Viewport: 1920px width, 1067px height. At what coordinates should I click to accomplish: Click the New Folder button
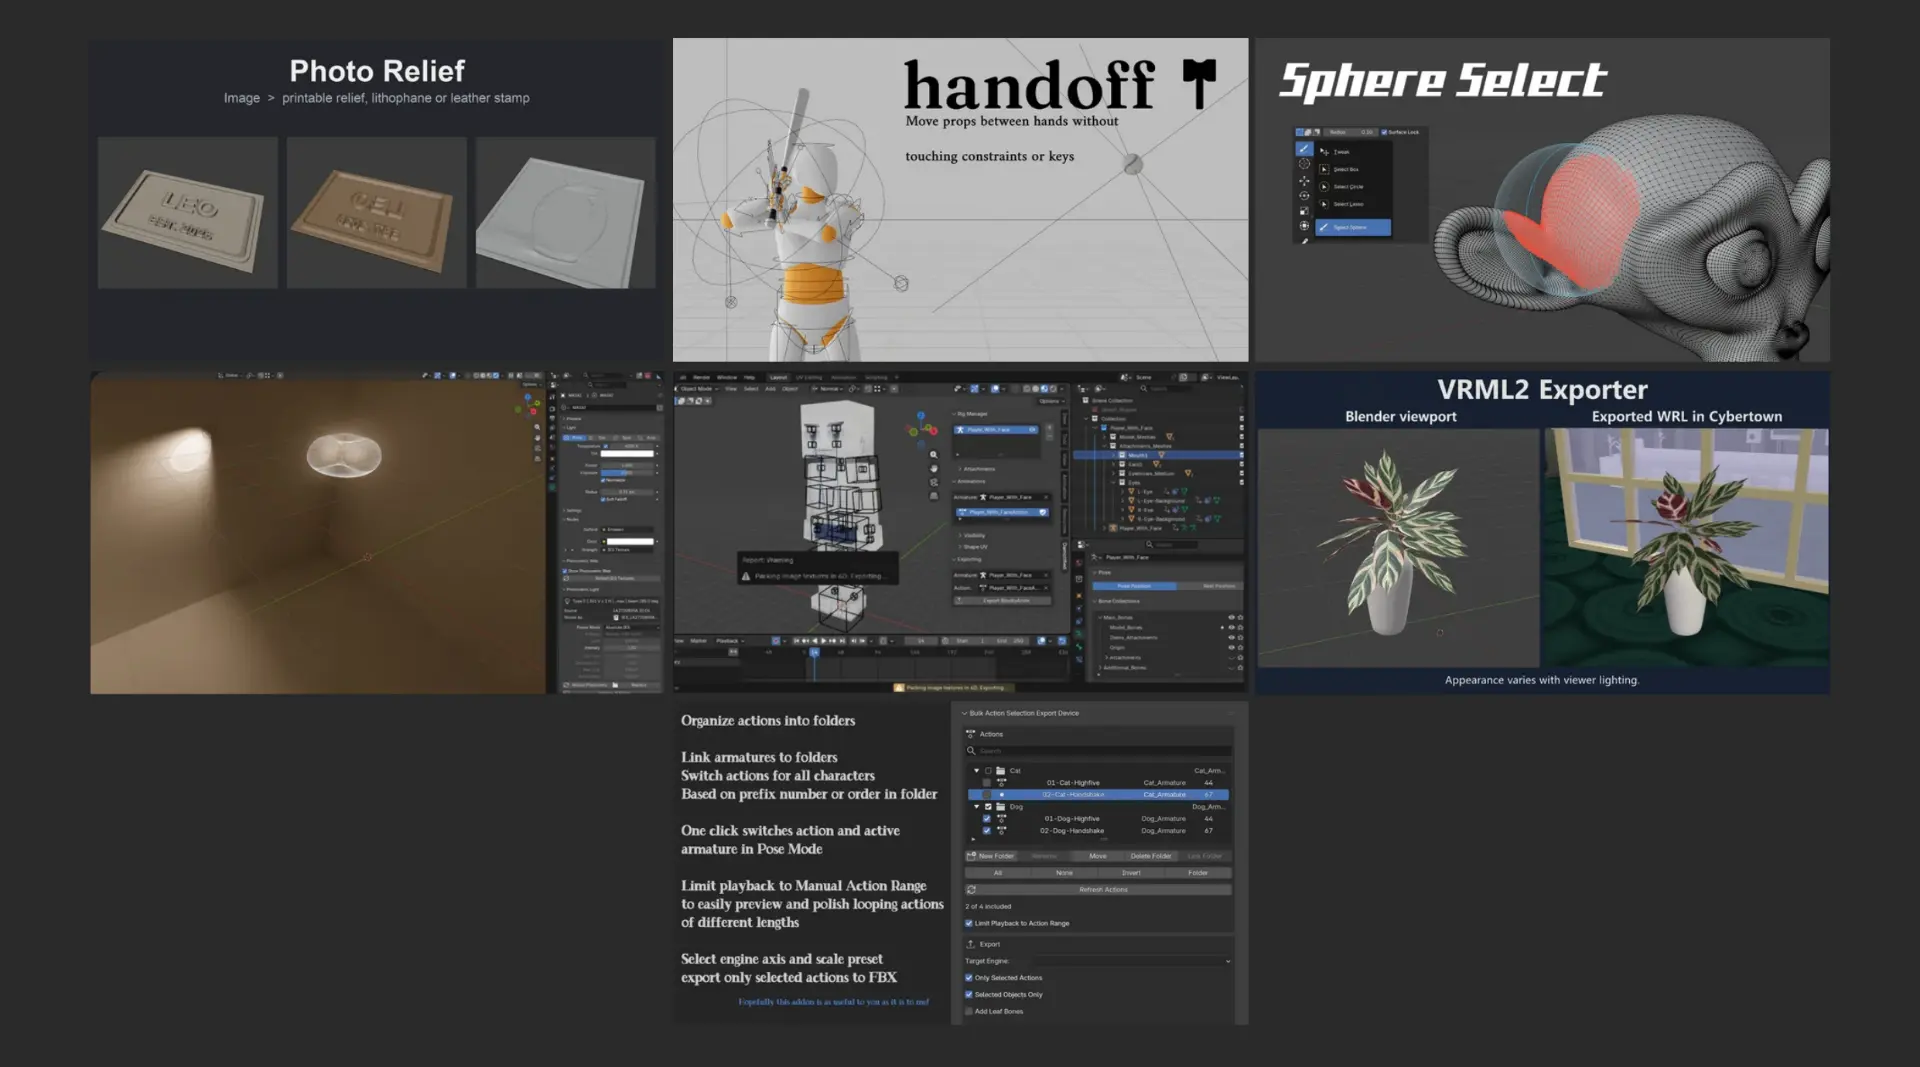[991, 857]
